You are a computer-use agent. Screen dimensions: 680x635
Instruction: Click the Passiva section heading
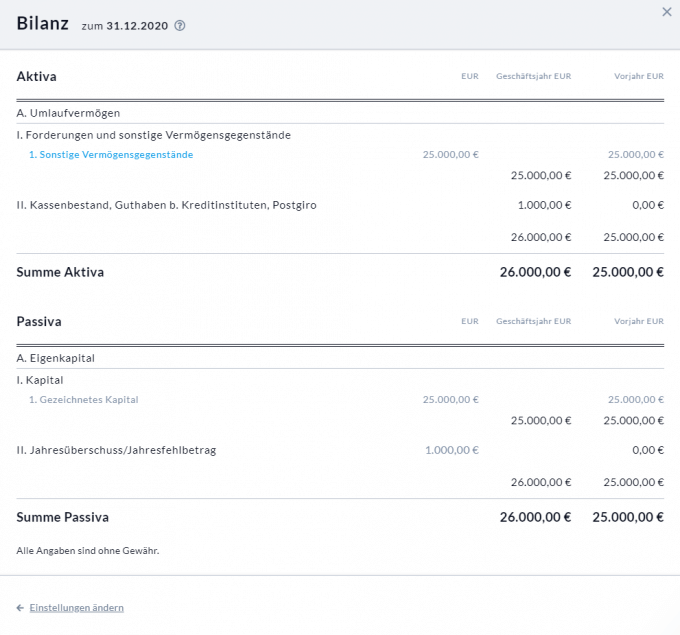(x=39, y=322)
